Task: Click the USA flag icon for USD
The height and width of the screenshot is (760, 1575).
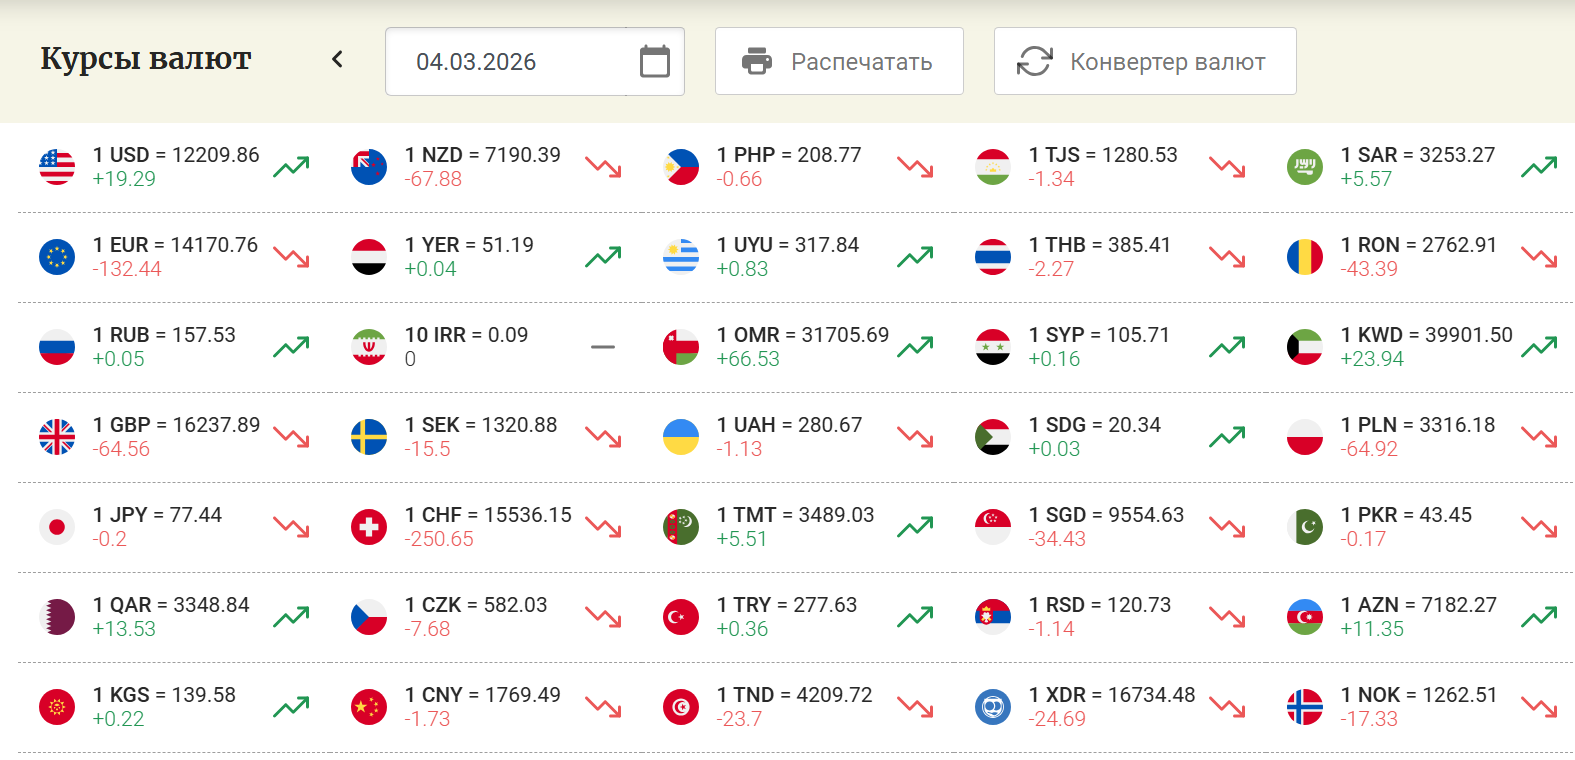Action: (57, 167)
